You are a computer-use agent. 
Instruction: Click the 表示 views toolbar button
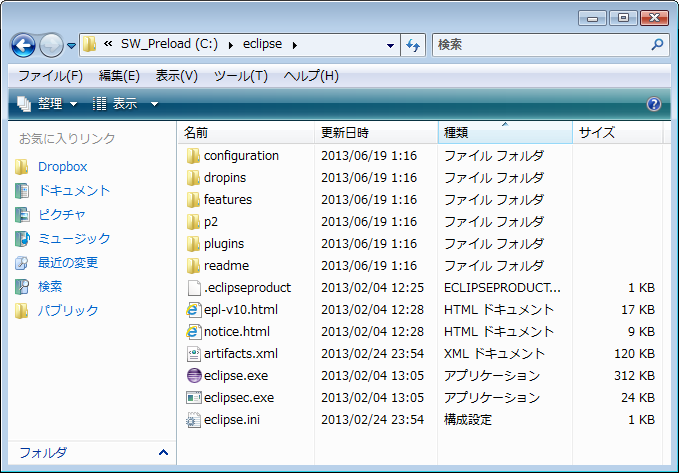(115, 104)
